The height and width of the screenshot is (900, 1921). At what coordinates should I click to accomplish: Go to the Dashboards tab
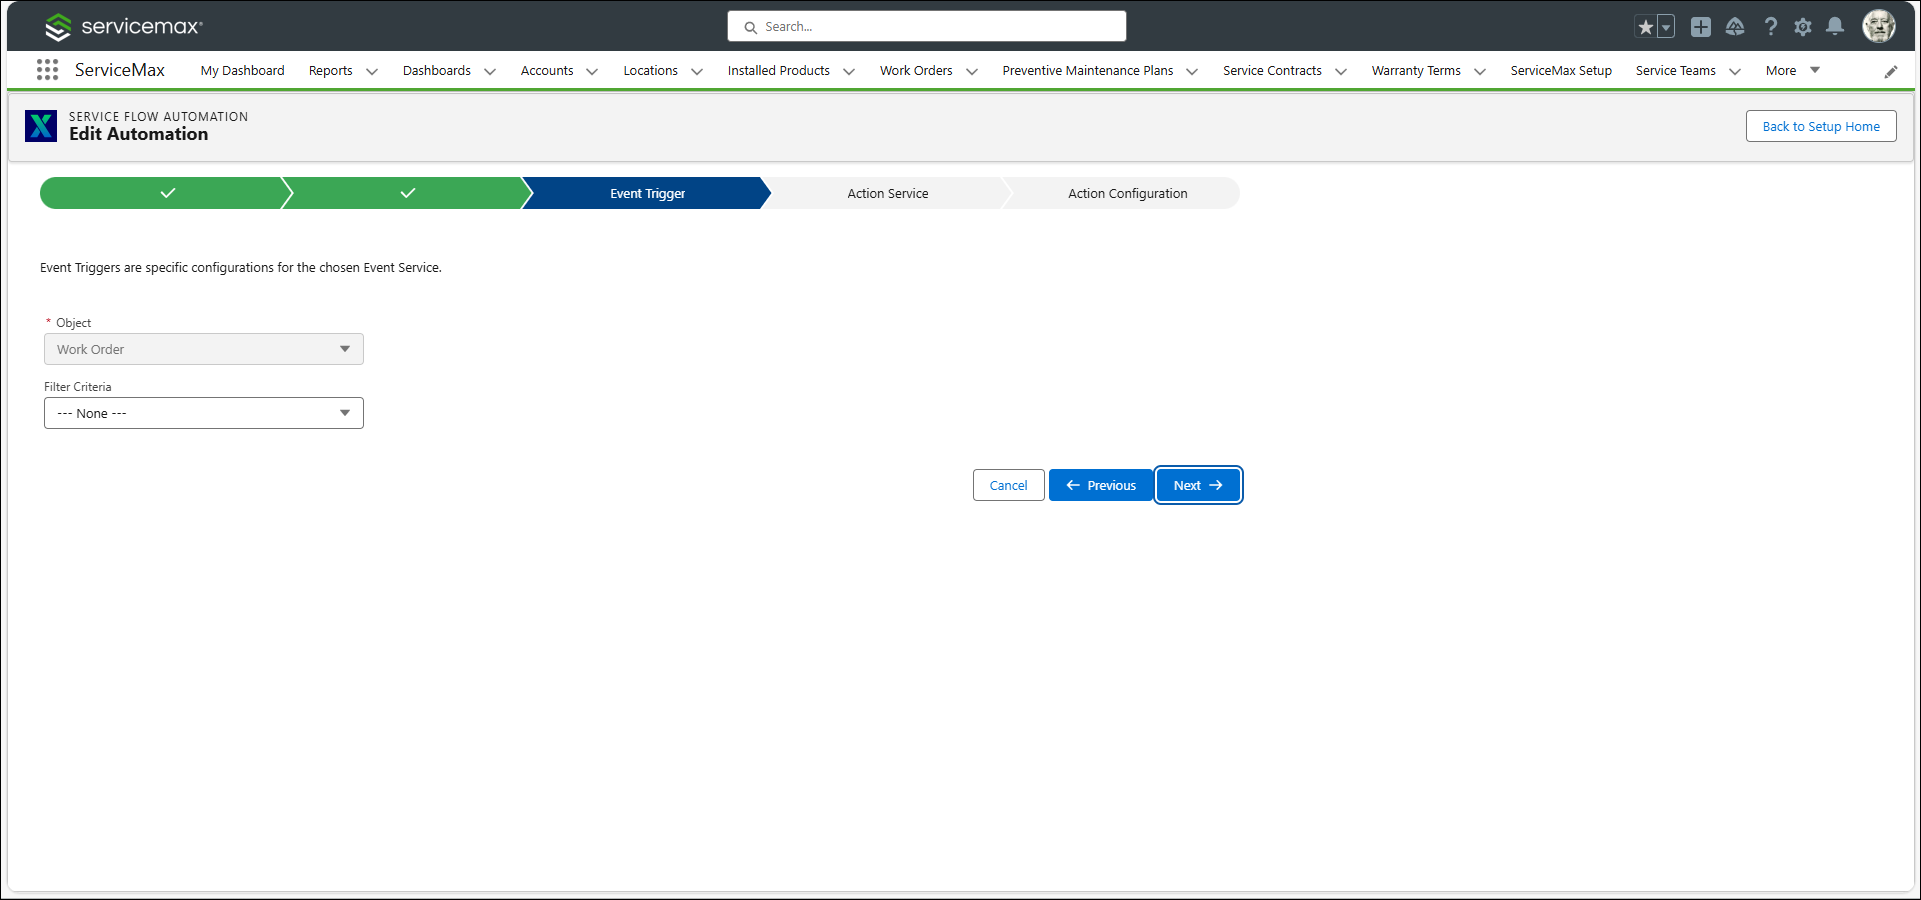point(437,71)
